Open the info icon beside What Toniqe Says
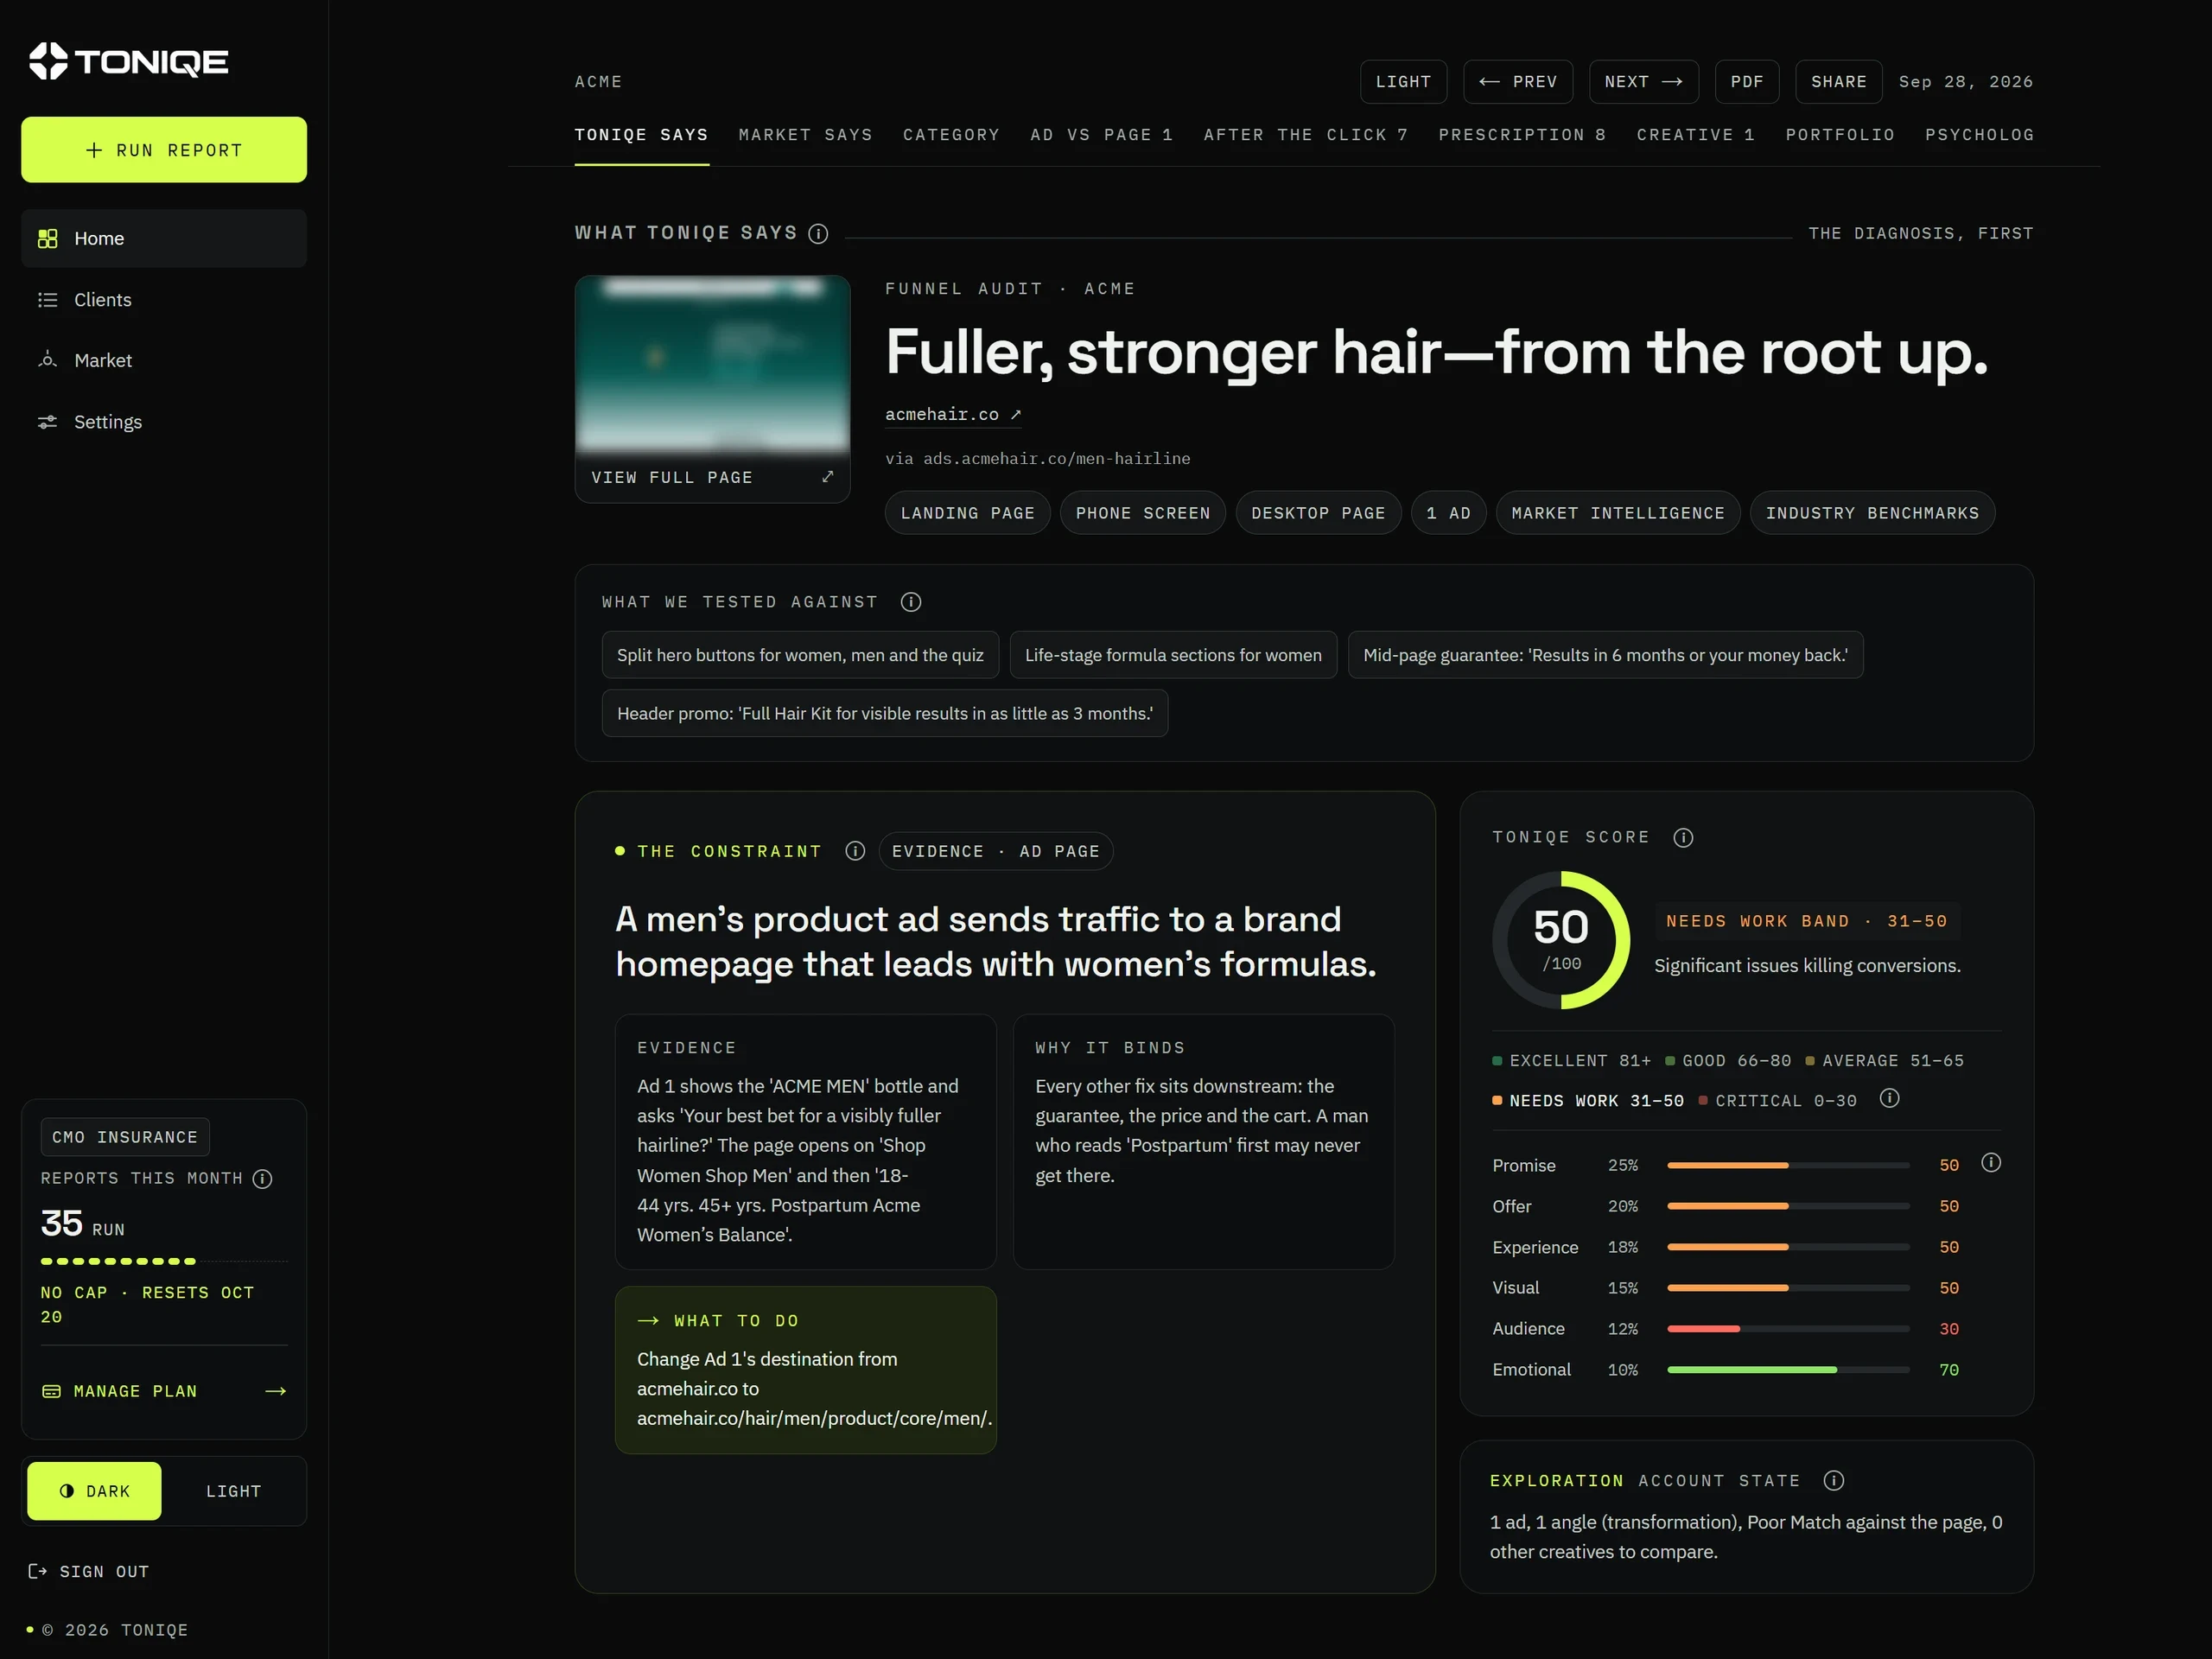Screen dimensions: 2212x1659 point(818,233)
